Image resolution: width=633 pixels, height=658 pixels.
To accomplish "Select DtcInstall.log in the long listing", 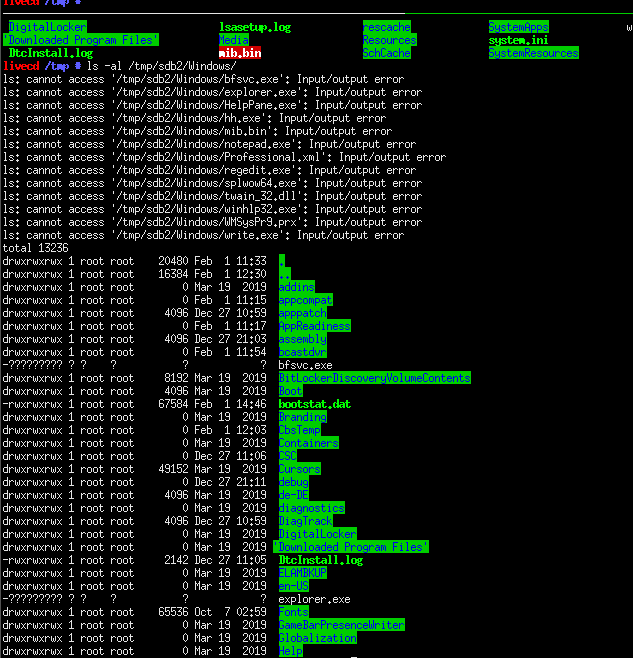I will [x=321, y=561].
